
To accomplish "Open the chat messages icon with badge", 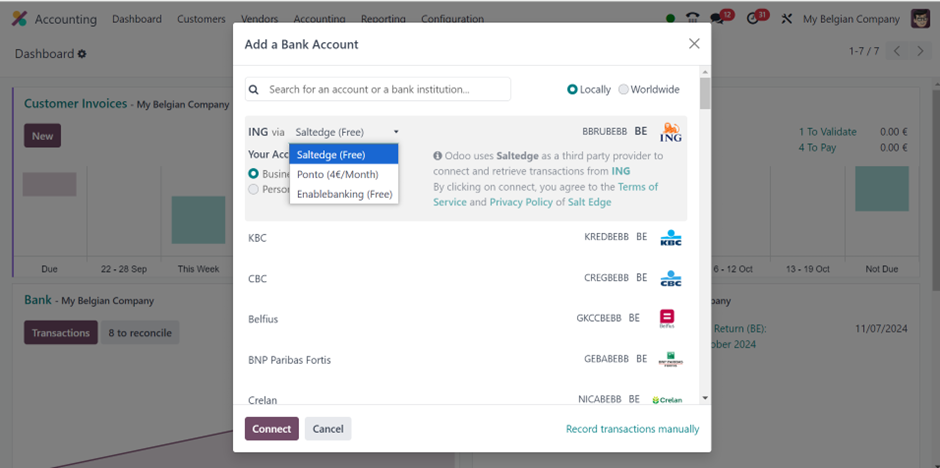I will (x=717, y=19).
